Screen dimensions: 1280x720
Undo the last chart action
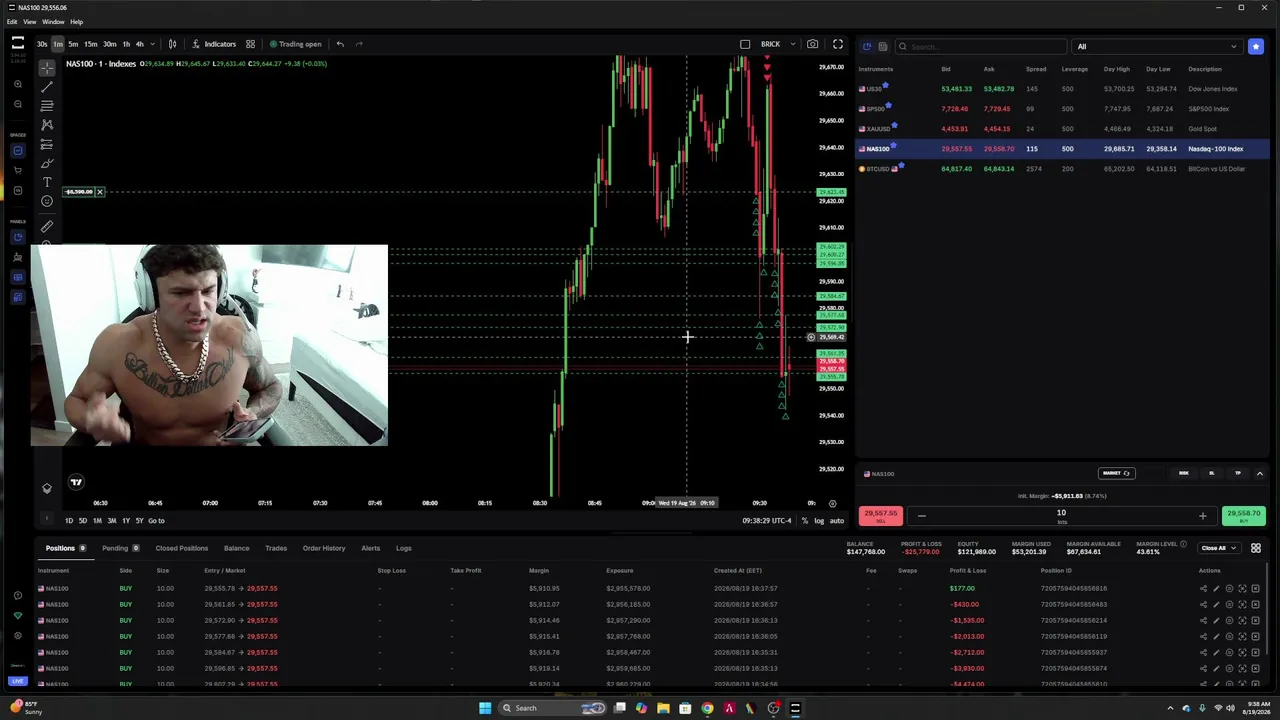[x=340, y=44]
